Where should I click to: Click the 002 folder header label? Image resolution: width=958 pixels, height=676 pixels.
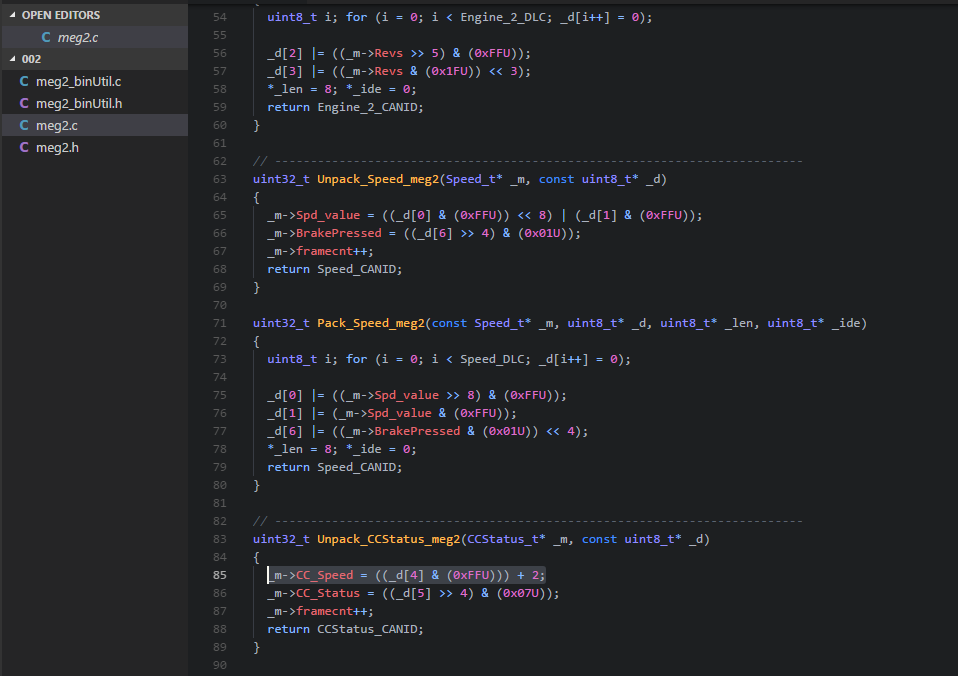coord(31,59)
